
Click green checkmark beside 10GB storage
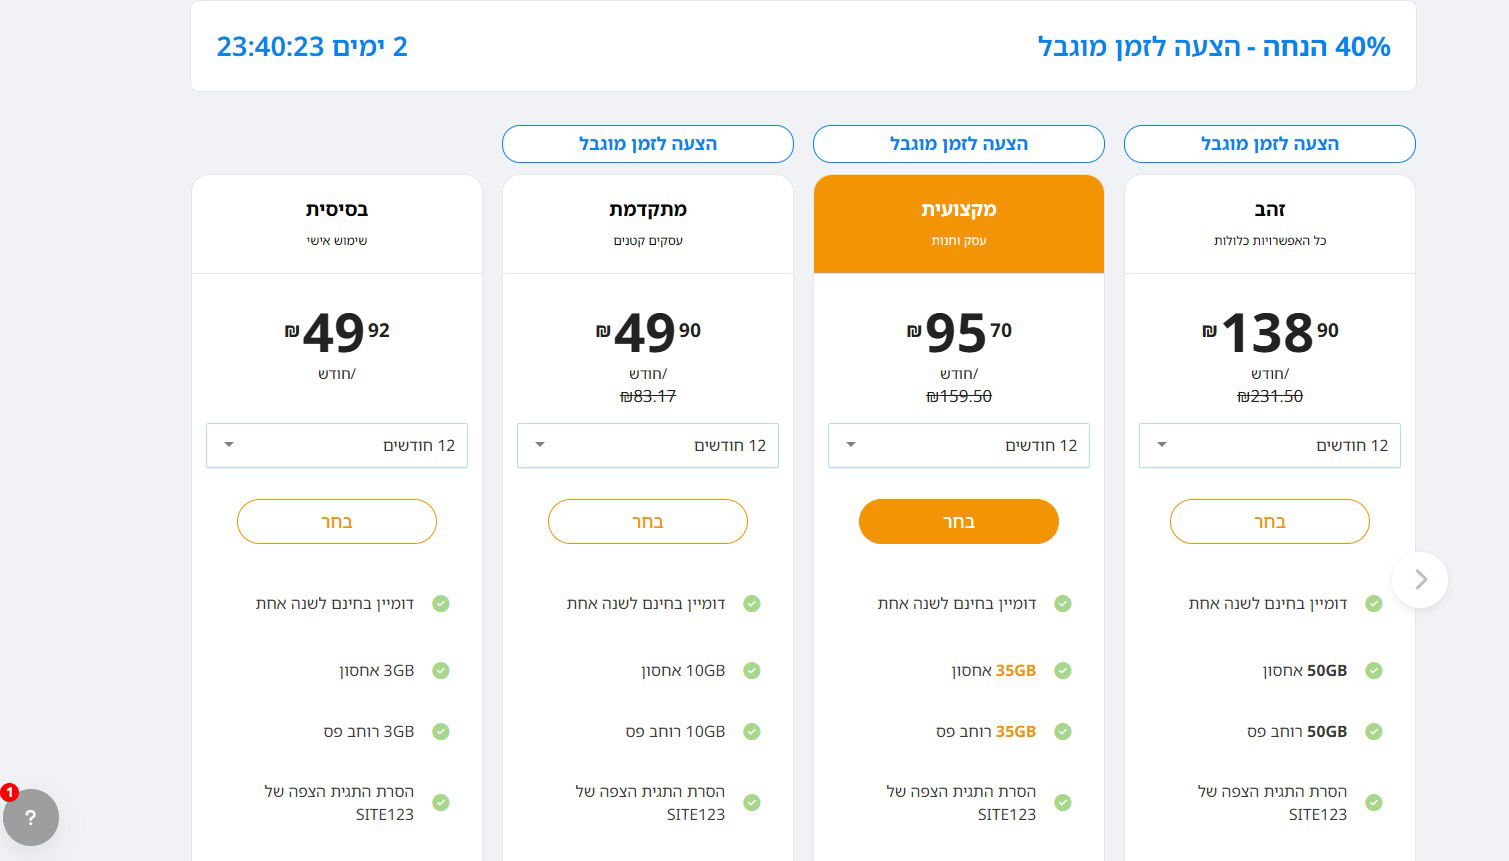pyautogui.click(x=752, y=671)
